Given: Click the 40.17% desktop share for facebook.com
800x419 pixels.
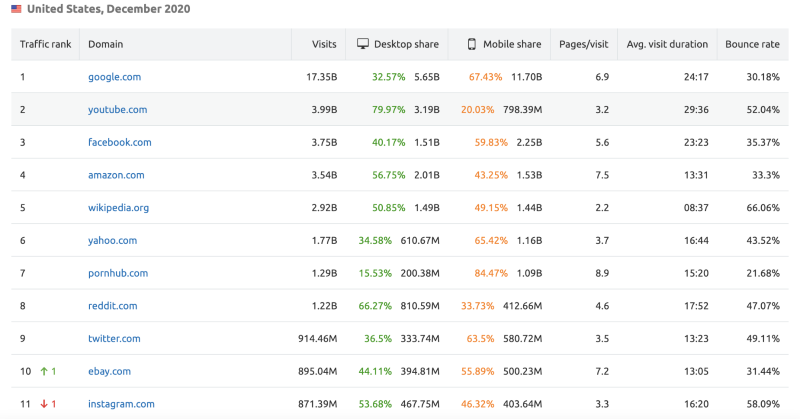Looking at the screenshot, I should (x=388, y=142).
